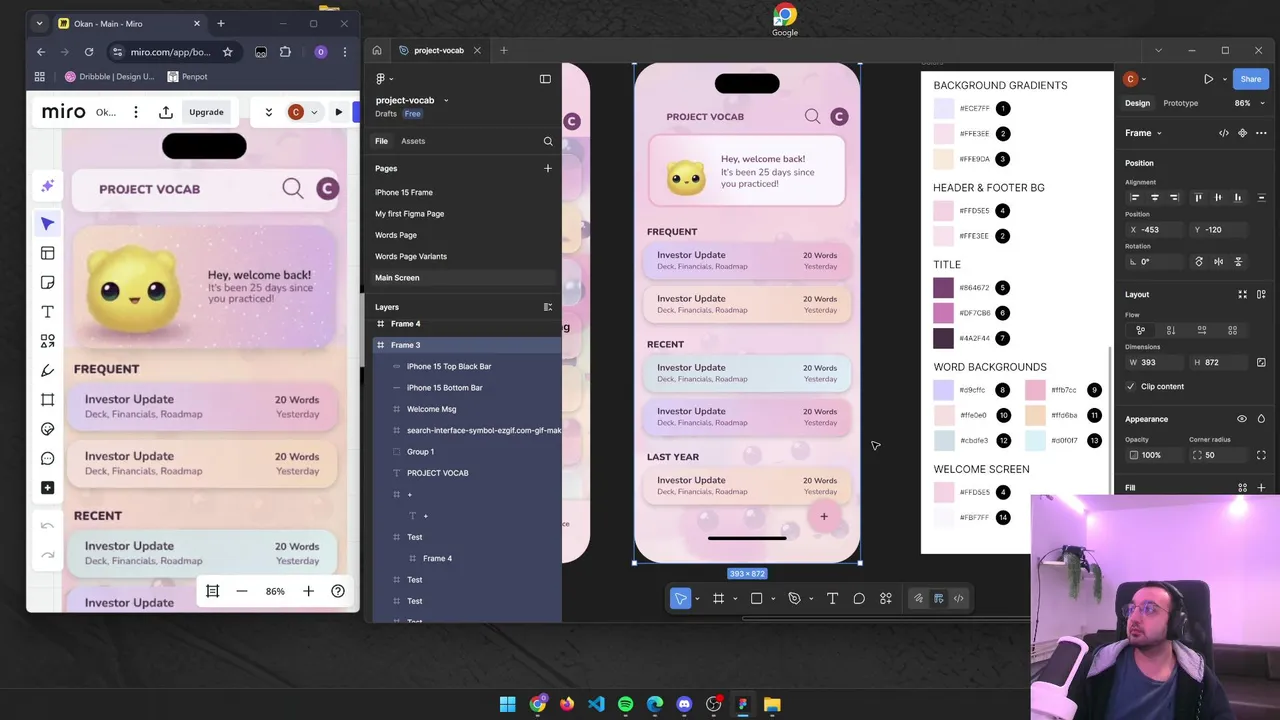The height and width of the screenshot is (720, 1280).
Task: Open Figma main menu logo
Action: pos(380,78)
